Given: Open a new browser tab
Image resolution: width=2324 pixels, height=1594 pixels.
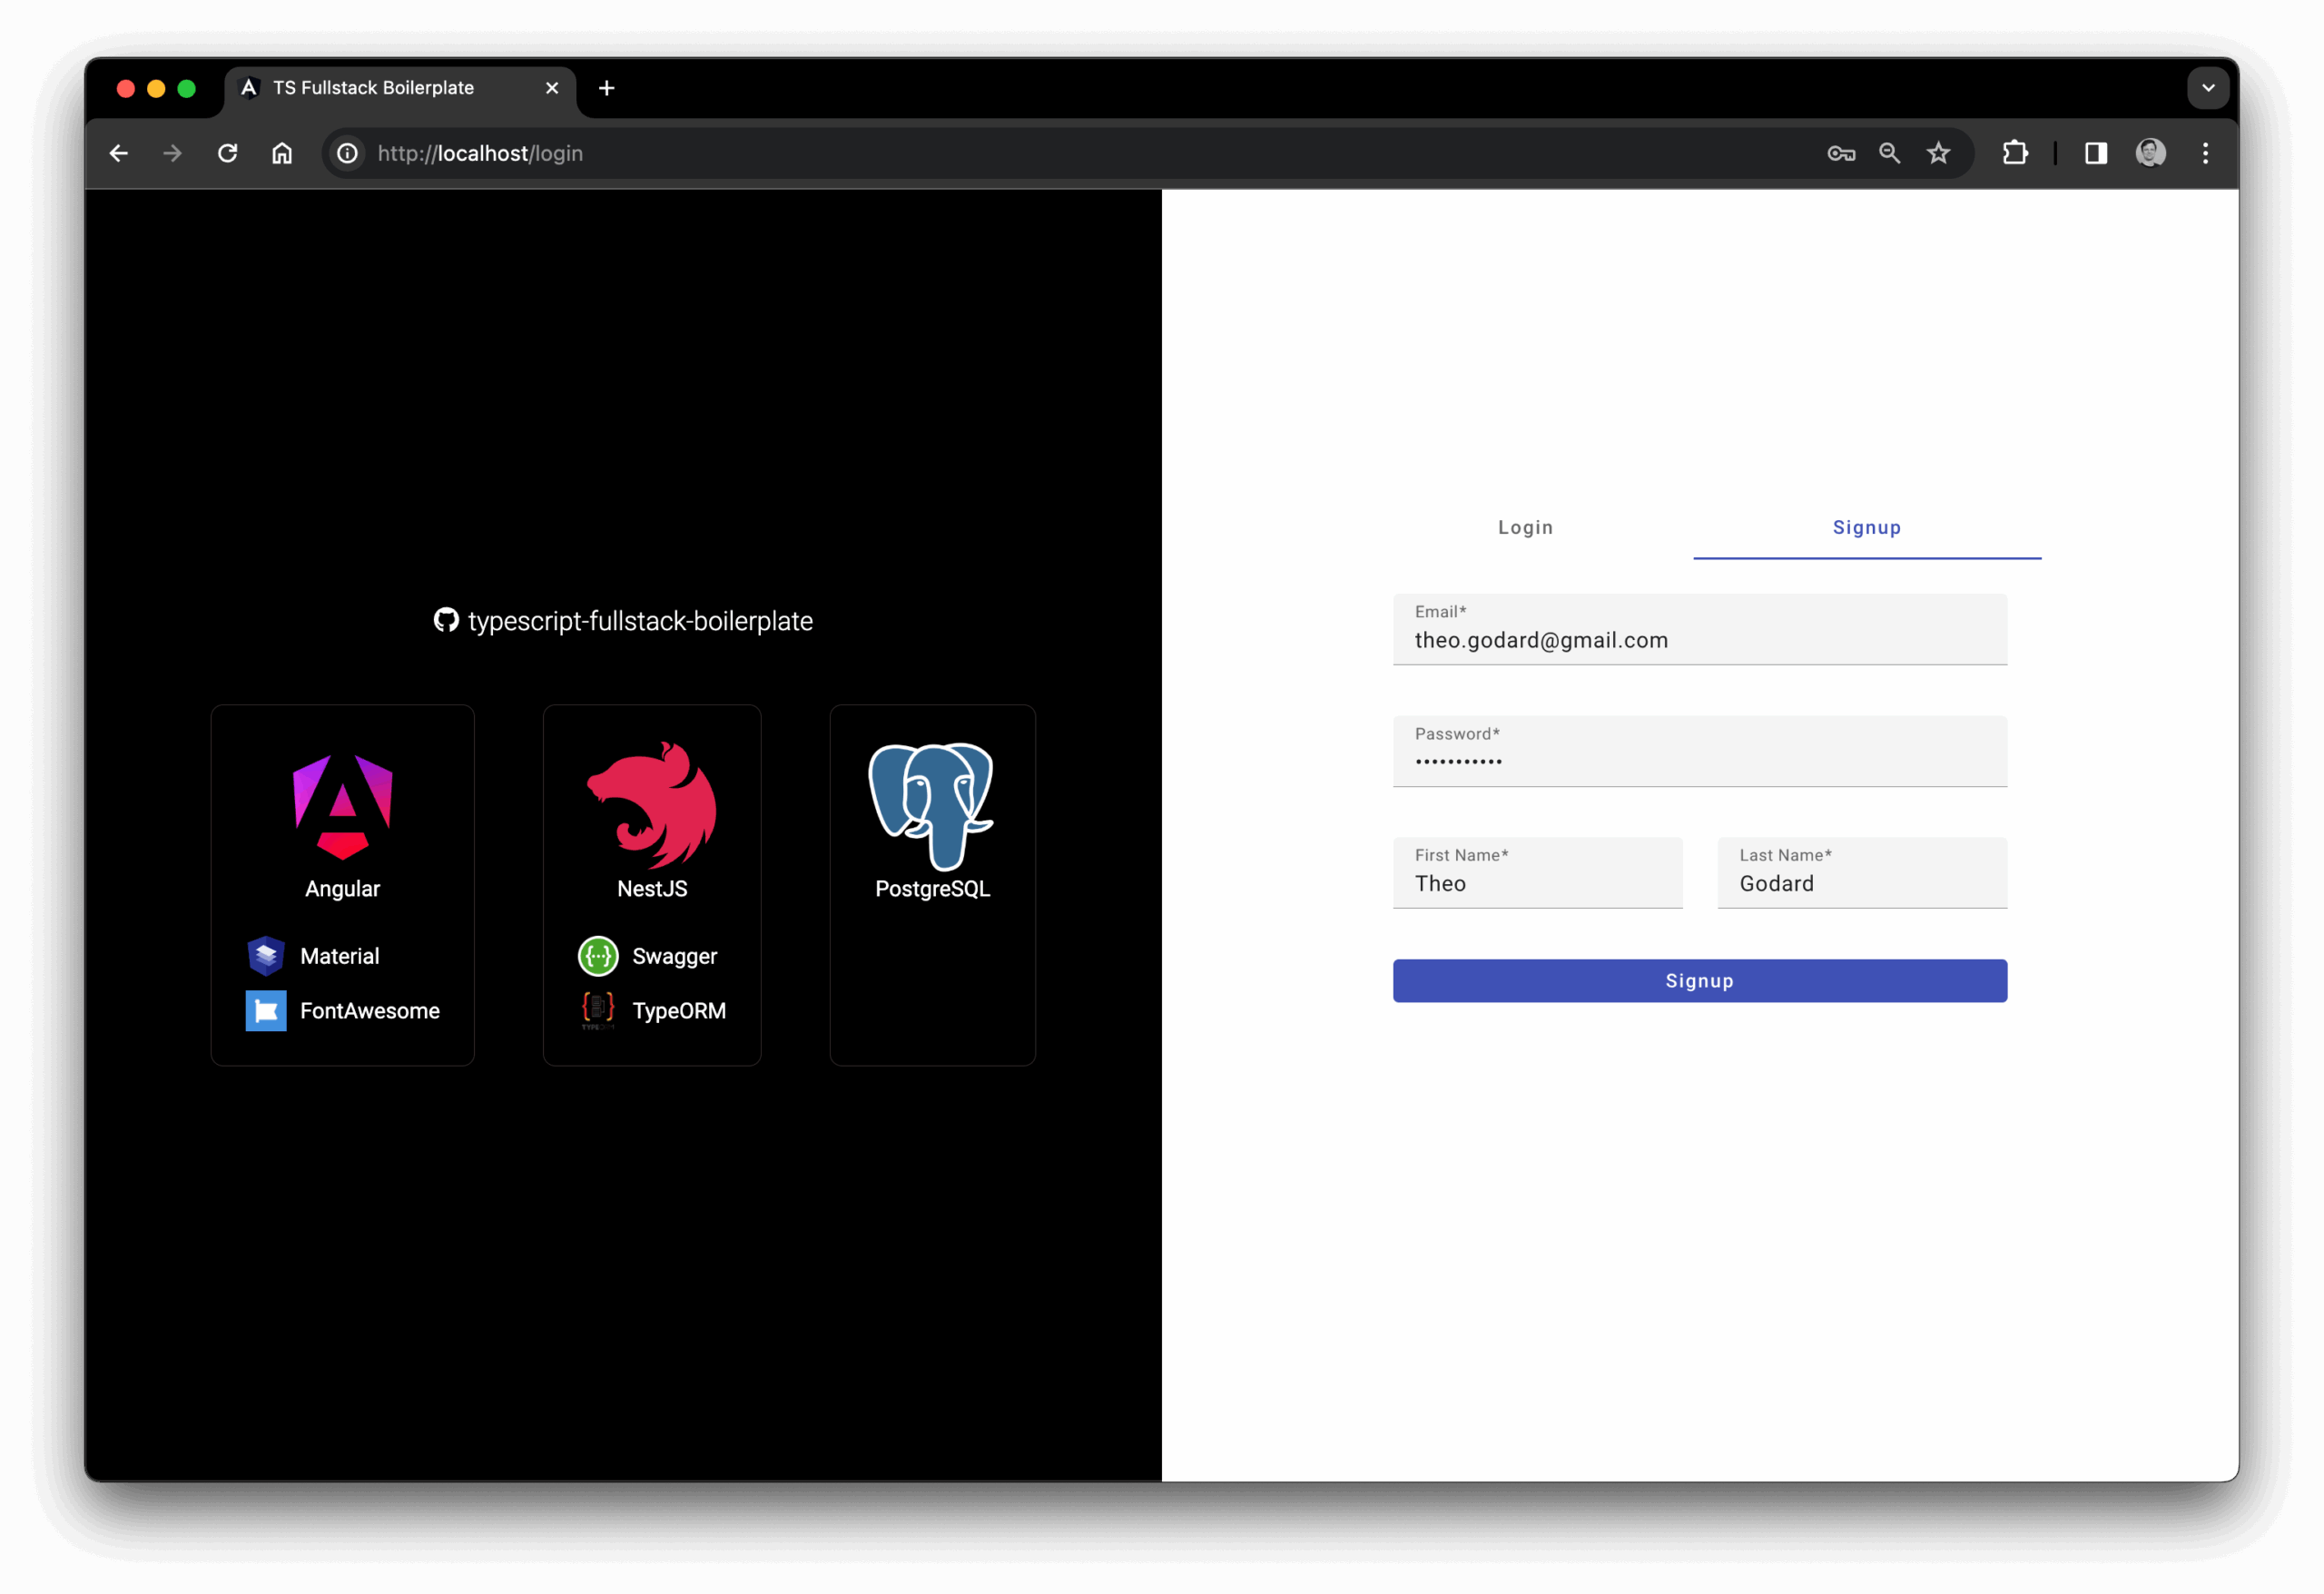Looking at the screenshot, I should click(x=606, y=88).
